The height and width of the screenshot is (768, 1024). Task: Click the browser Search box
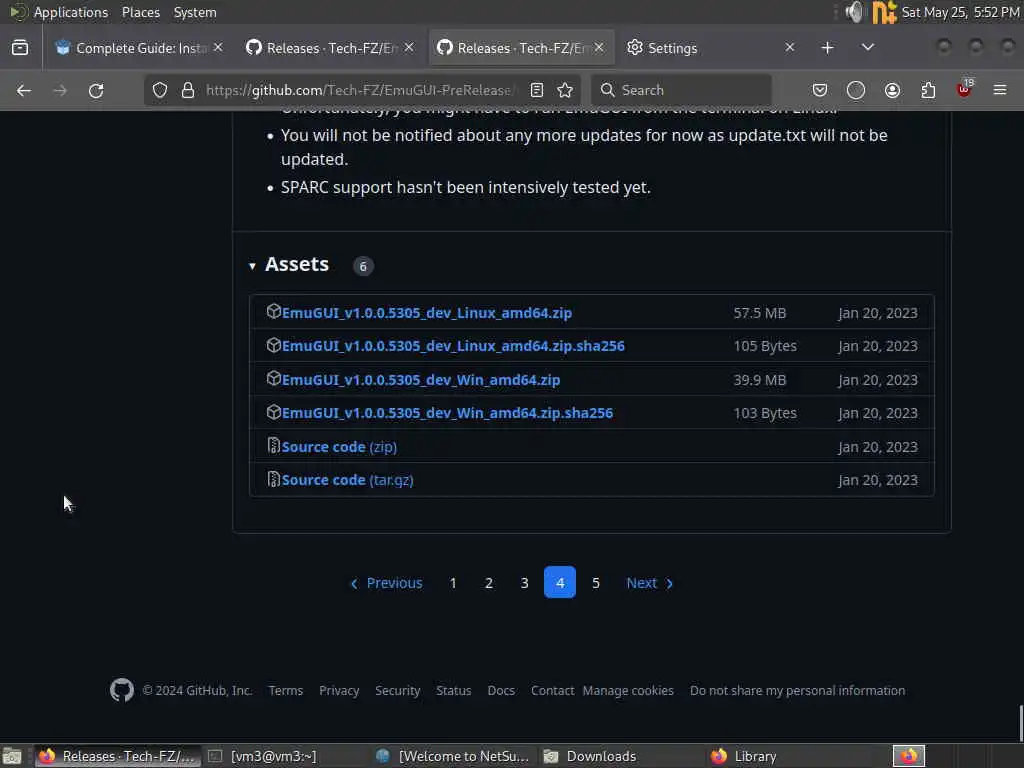click(682, 90)
